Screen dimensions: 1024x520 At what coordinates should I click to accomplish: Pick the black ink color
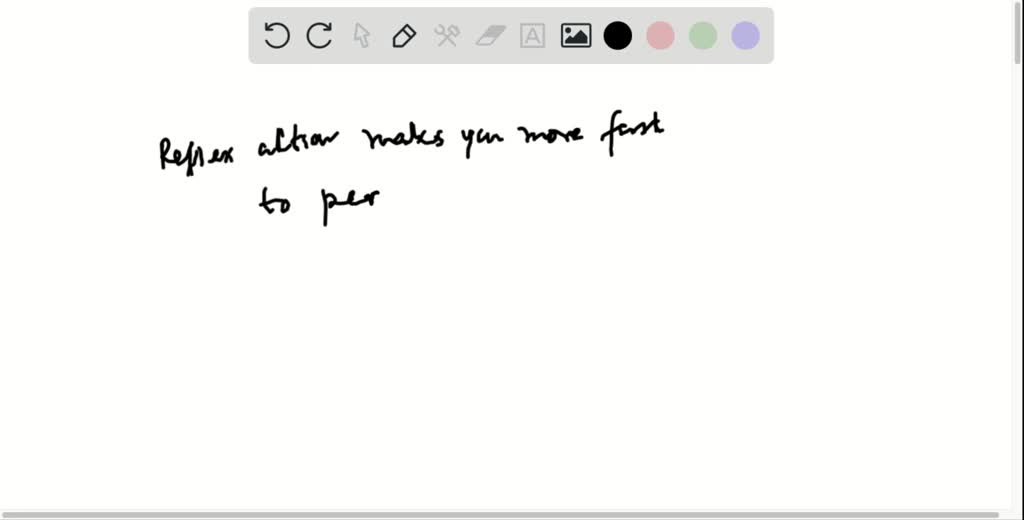coord(618,36)
